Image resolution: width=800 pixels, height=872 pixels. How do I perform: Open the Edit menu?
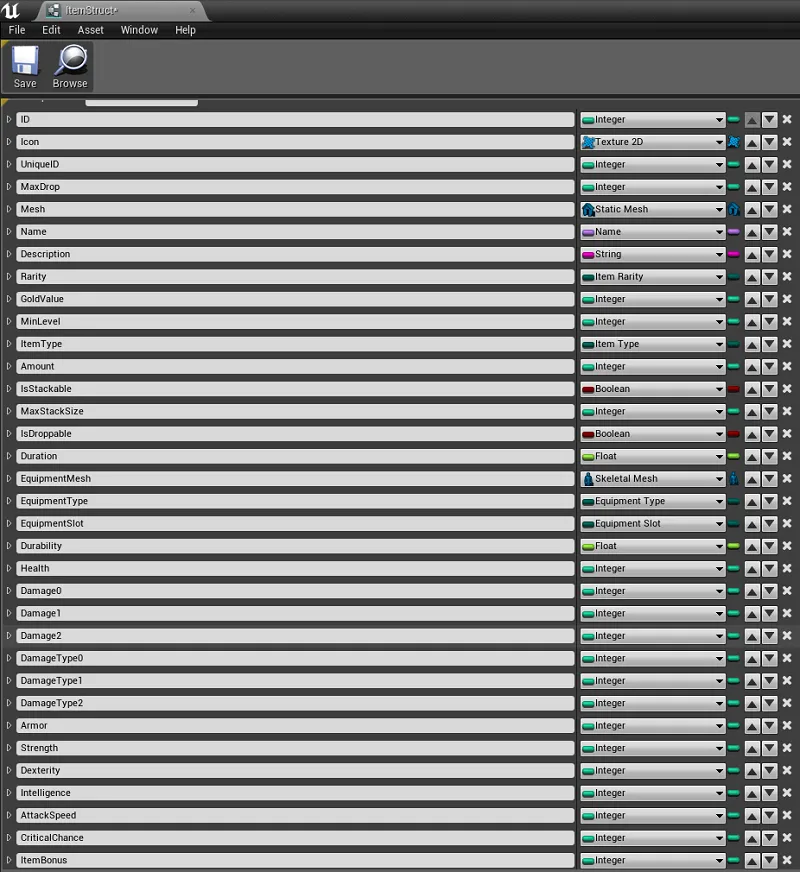51,30
